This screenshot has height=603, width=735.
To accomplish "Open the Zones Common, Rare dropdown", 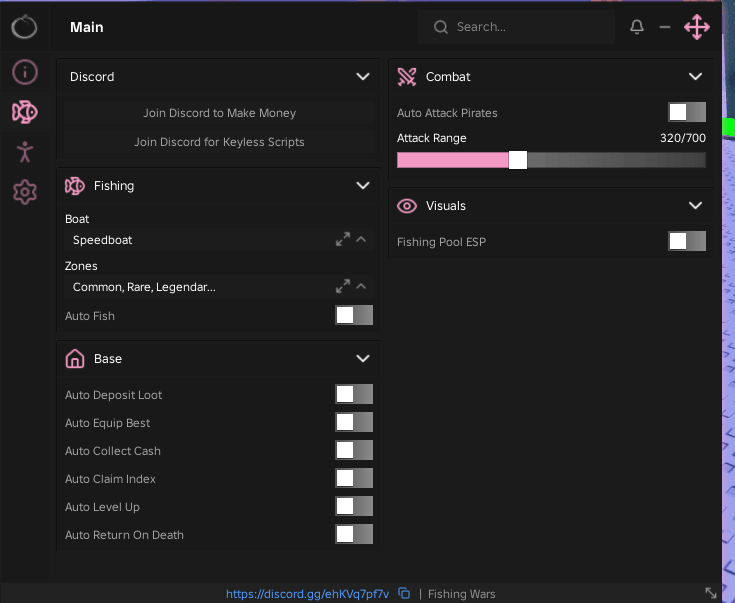I will click(219, 286).
